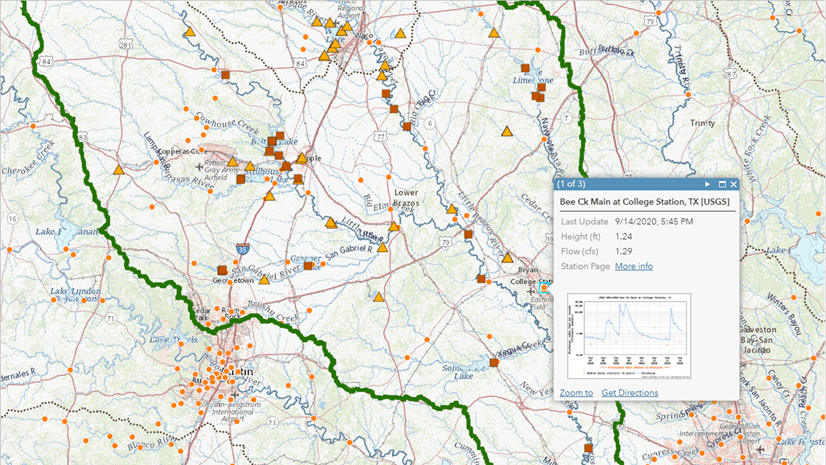The image size is (826, 465).
Task: Click orange triangle marker right of Georgetown label
Action: 264,280
